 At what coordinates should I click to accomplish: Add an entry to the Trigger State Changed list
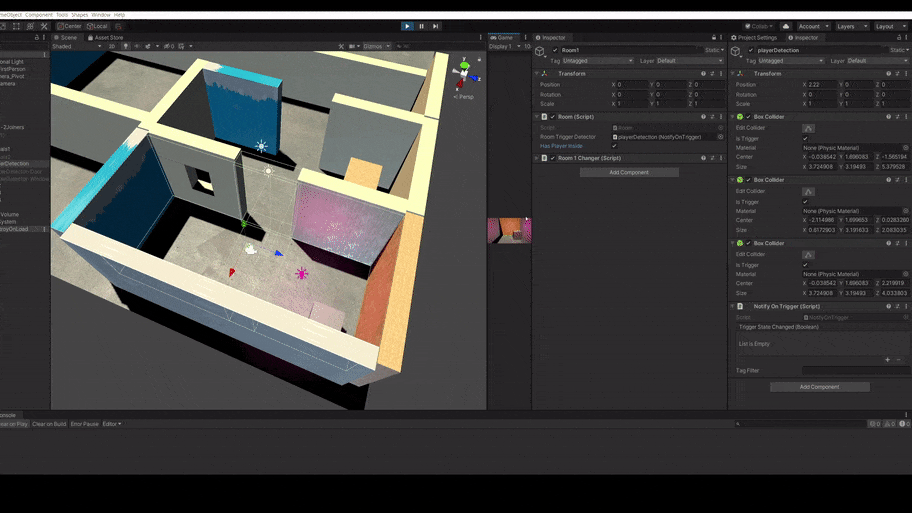coord(888,359)
